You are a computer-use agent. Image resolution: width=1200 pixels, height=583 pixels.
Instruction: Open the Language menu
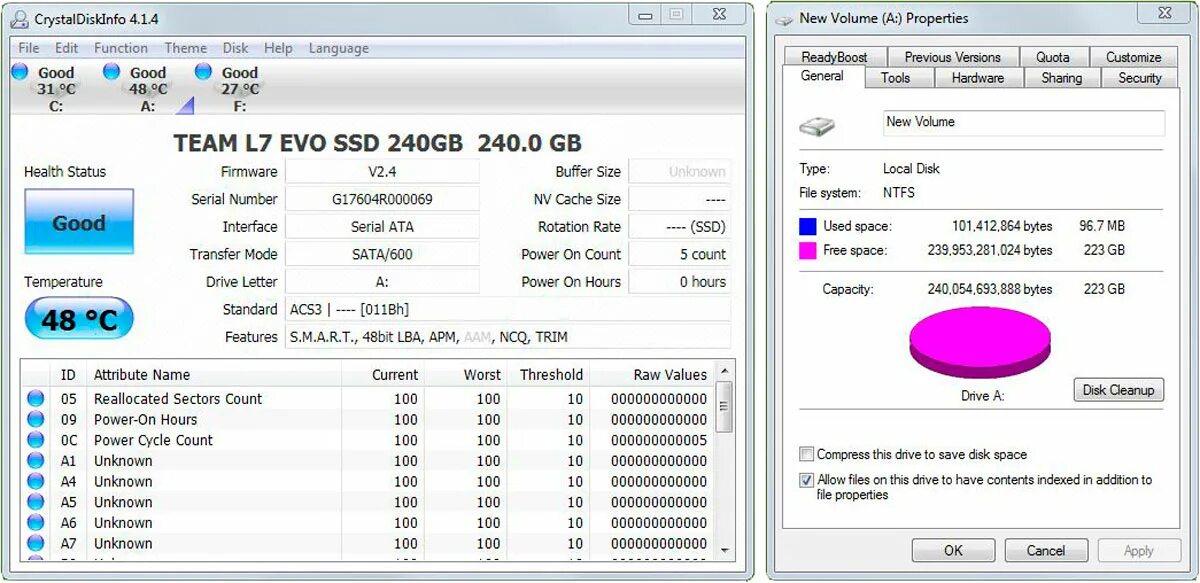[x=338, y=48]
